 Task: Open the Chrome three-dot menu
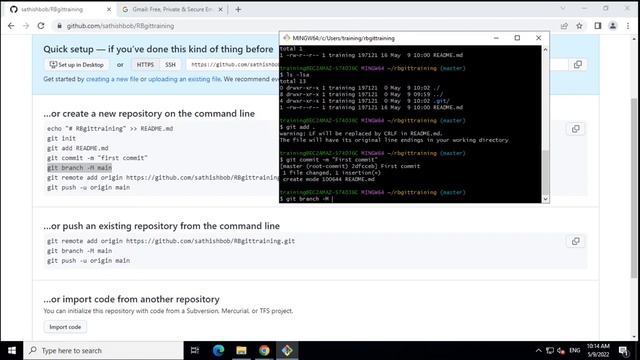click(628, 26)
